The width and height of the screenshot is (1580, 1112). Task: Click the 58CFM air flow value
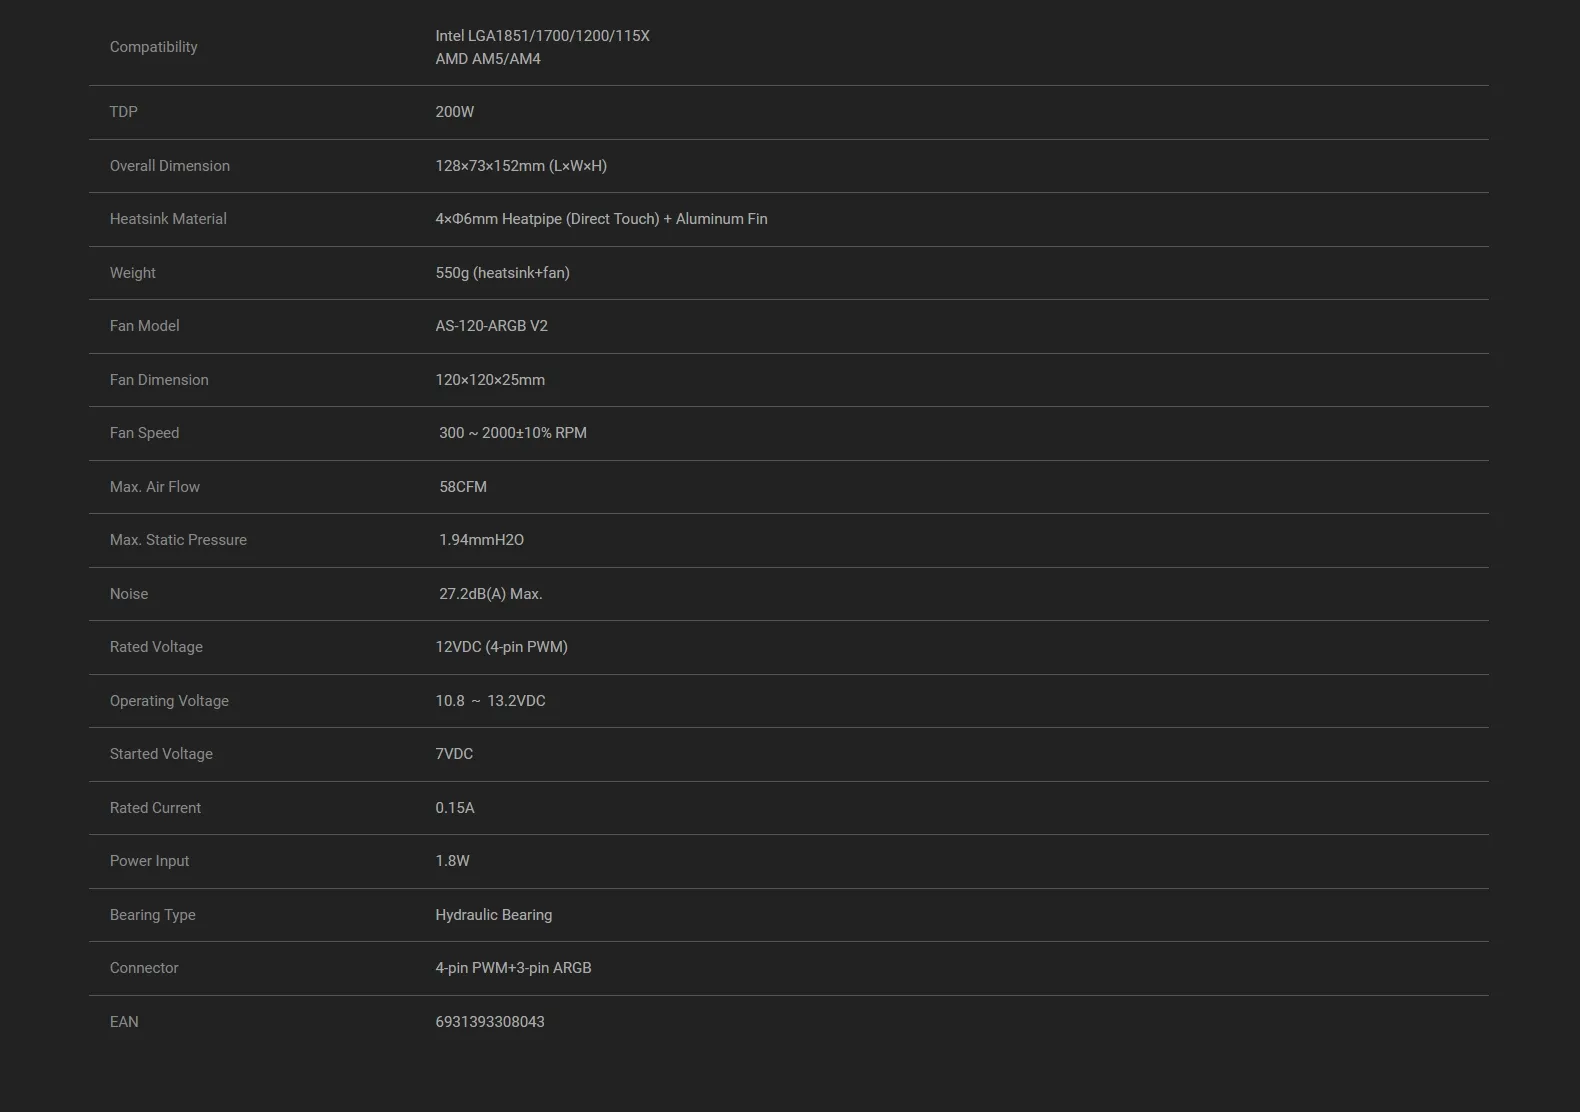pyautogui.click(x=463, y=487)
